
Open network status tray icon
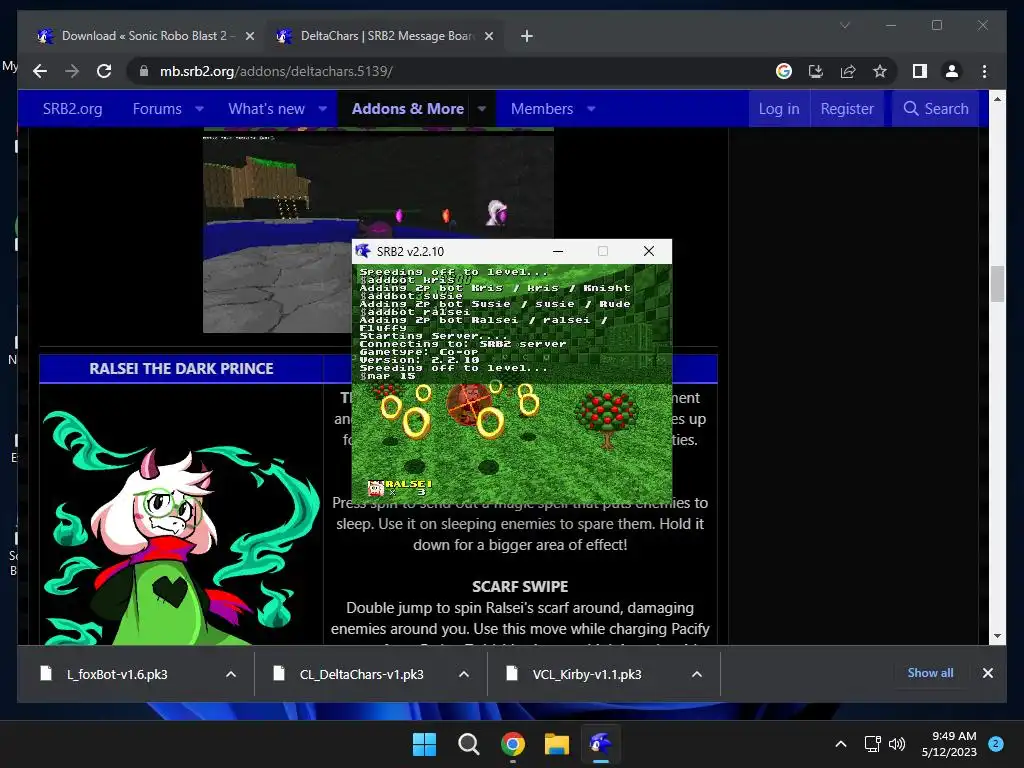(872, 744)
